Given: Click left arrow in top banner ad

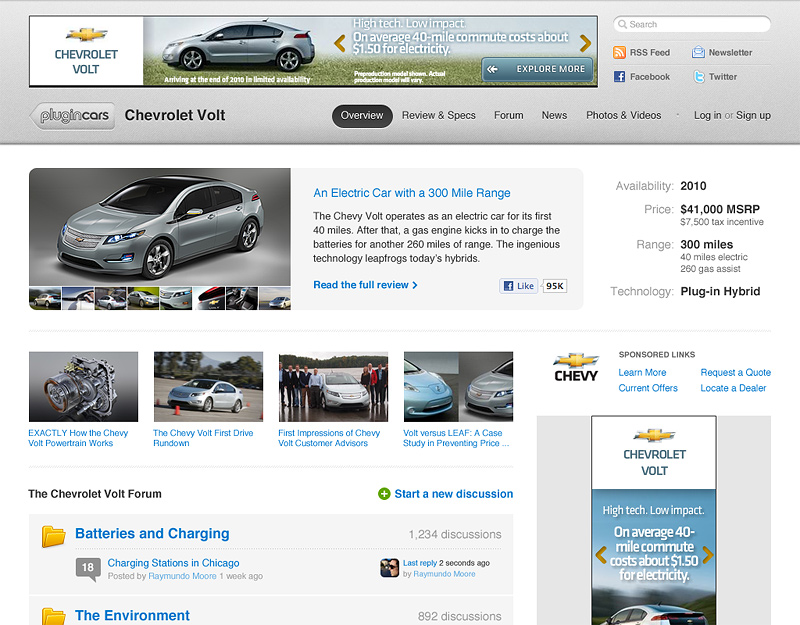Looking at the screenshot, I should coord(340,43).
